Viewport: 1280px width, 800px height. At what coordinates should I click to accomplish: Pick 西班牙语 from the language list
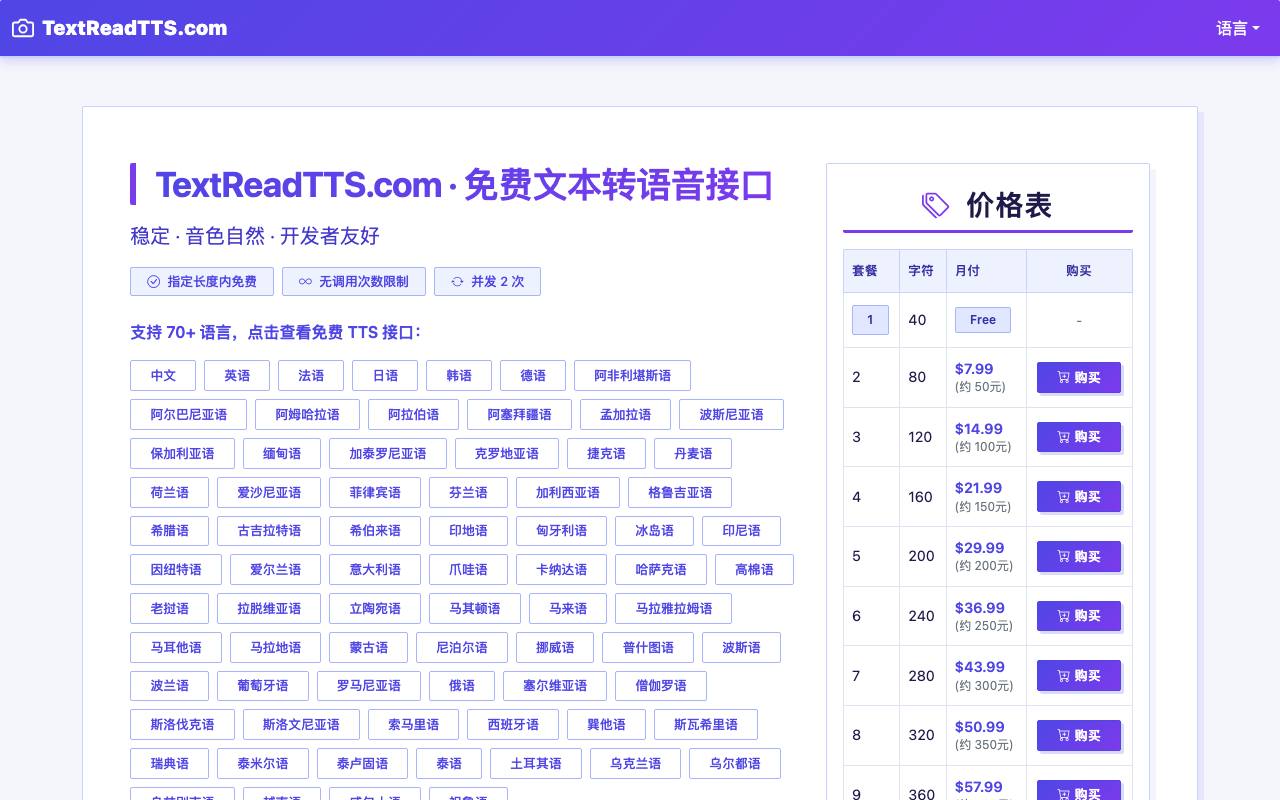tap(513, 725)
